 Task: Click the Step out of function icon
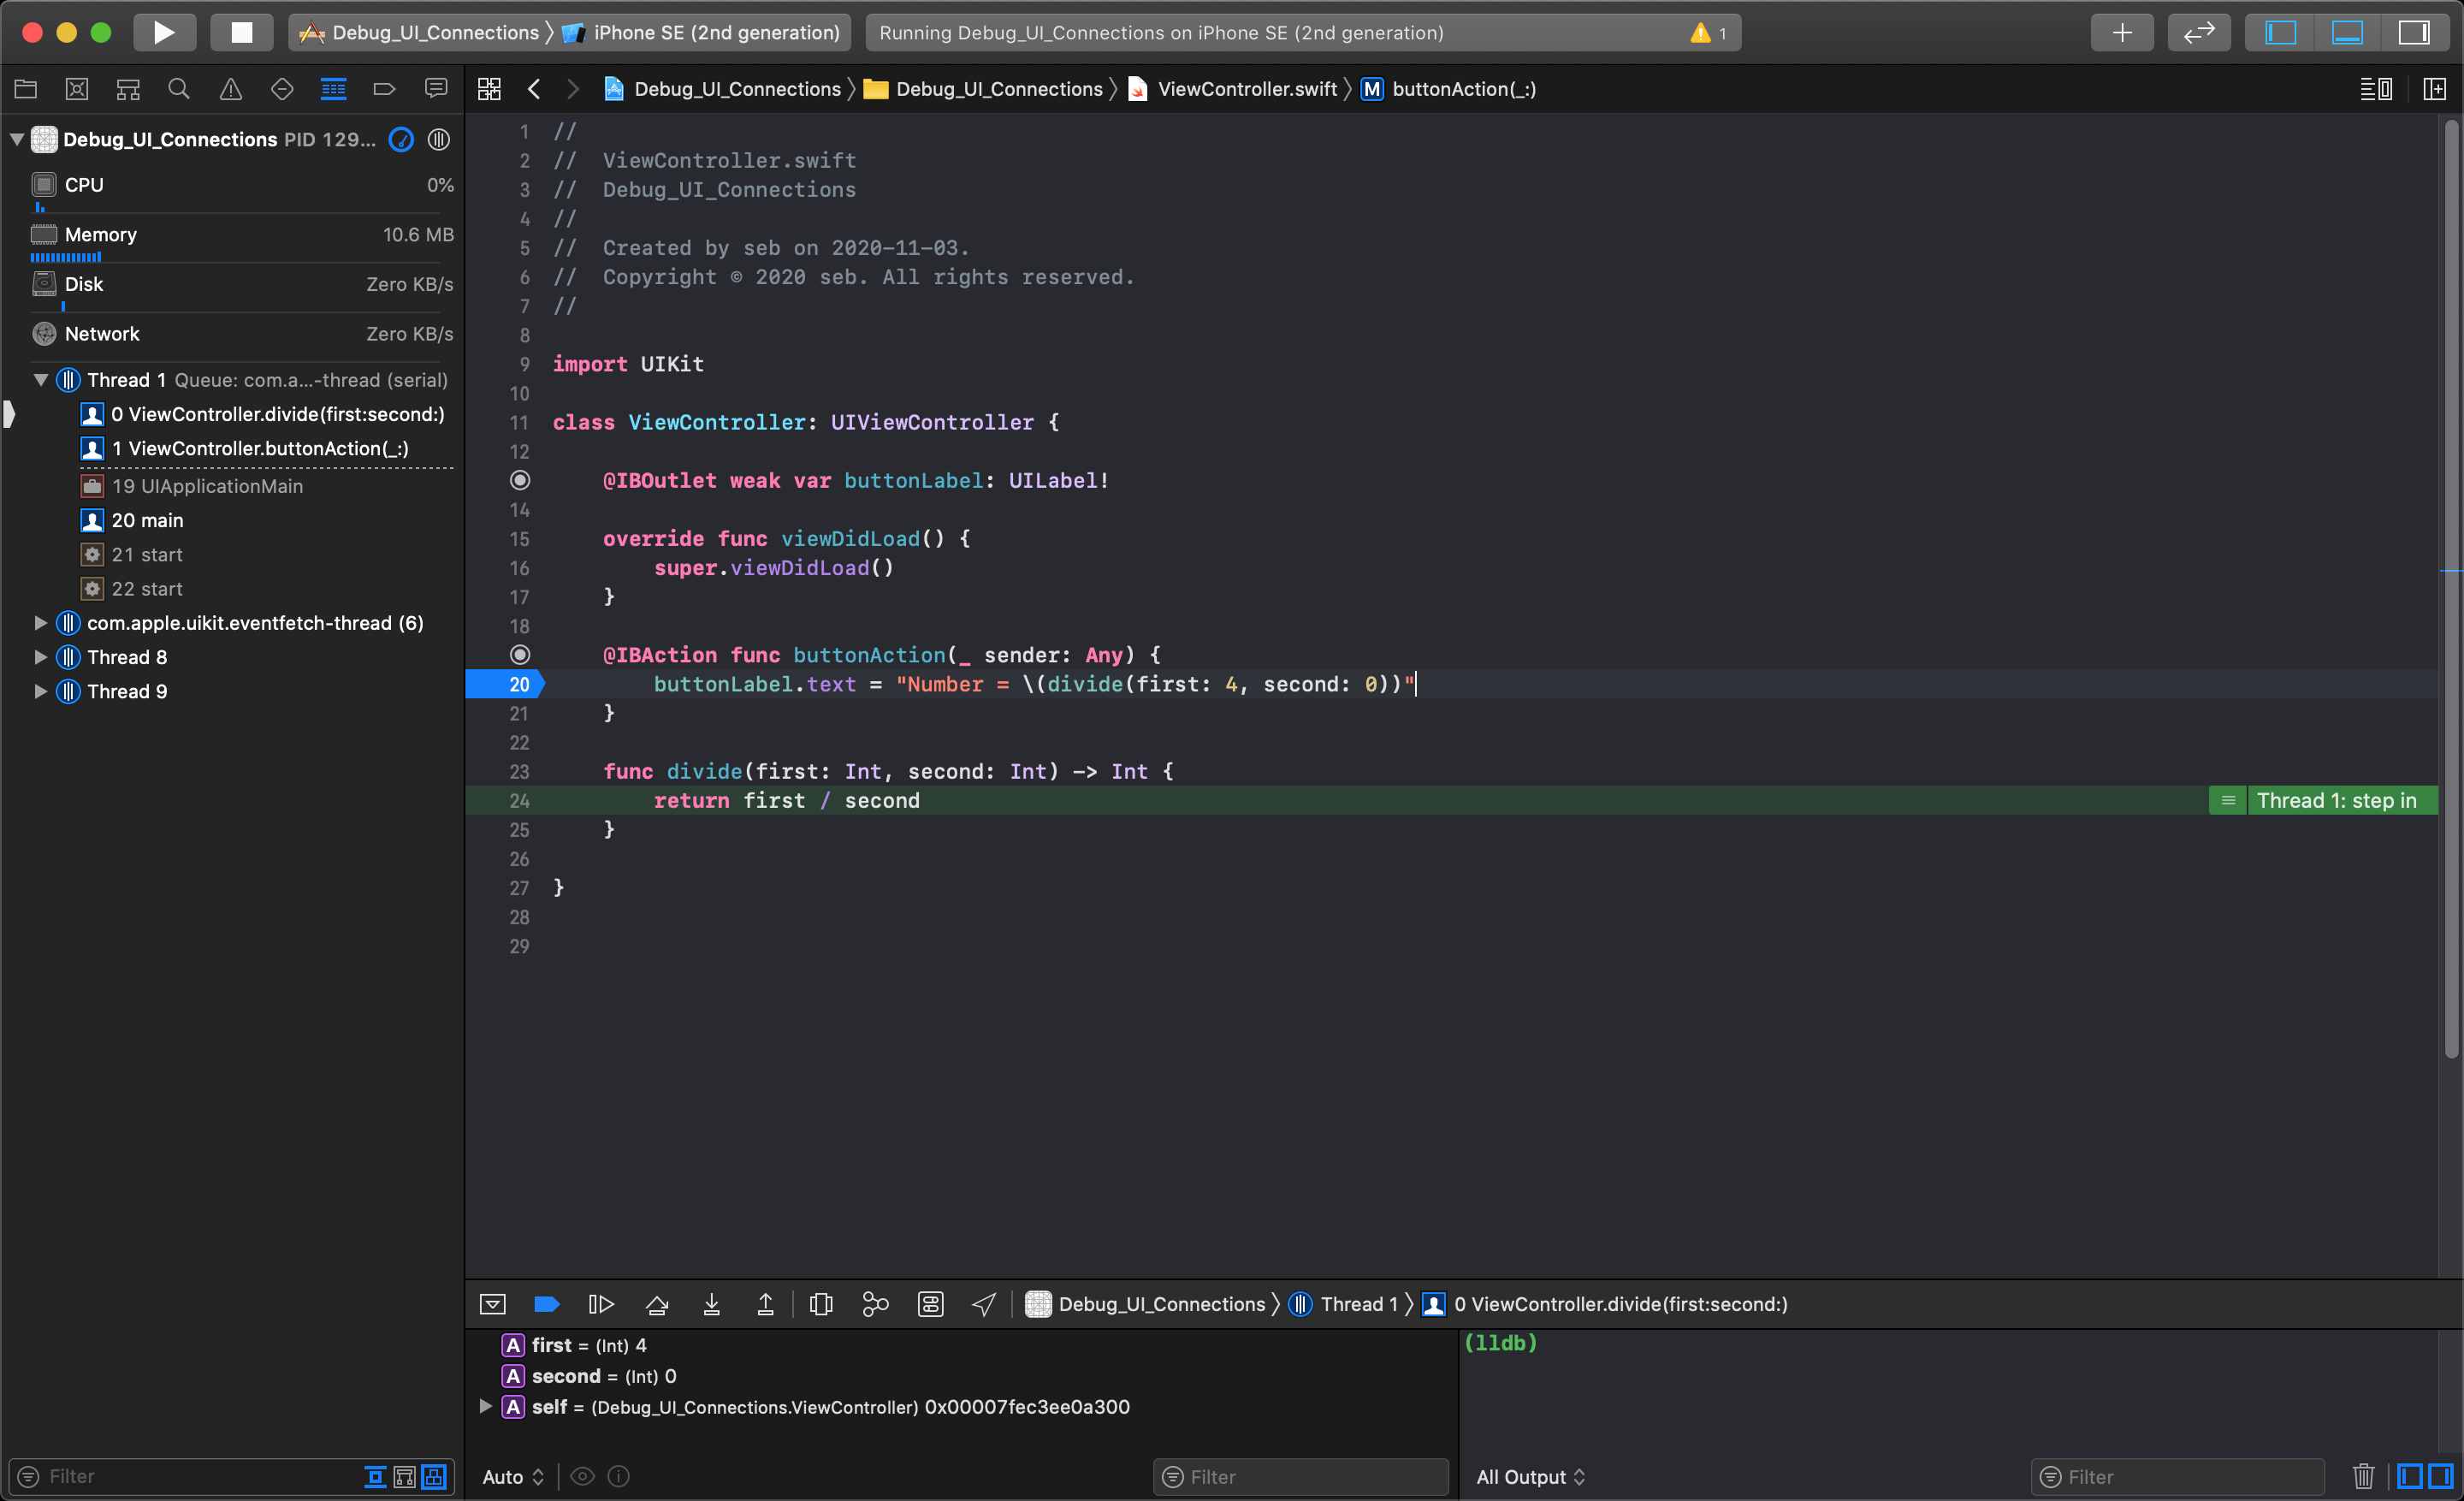tap(766, 1304)
